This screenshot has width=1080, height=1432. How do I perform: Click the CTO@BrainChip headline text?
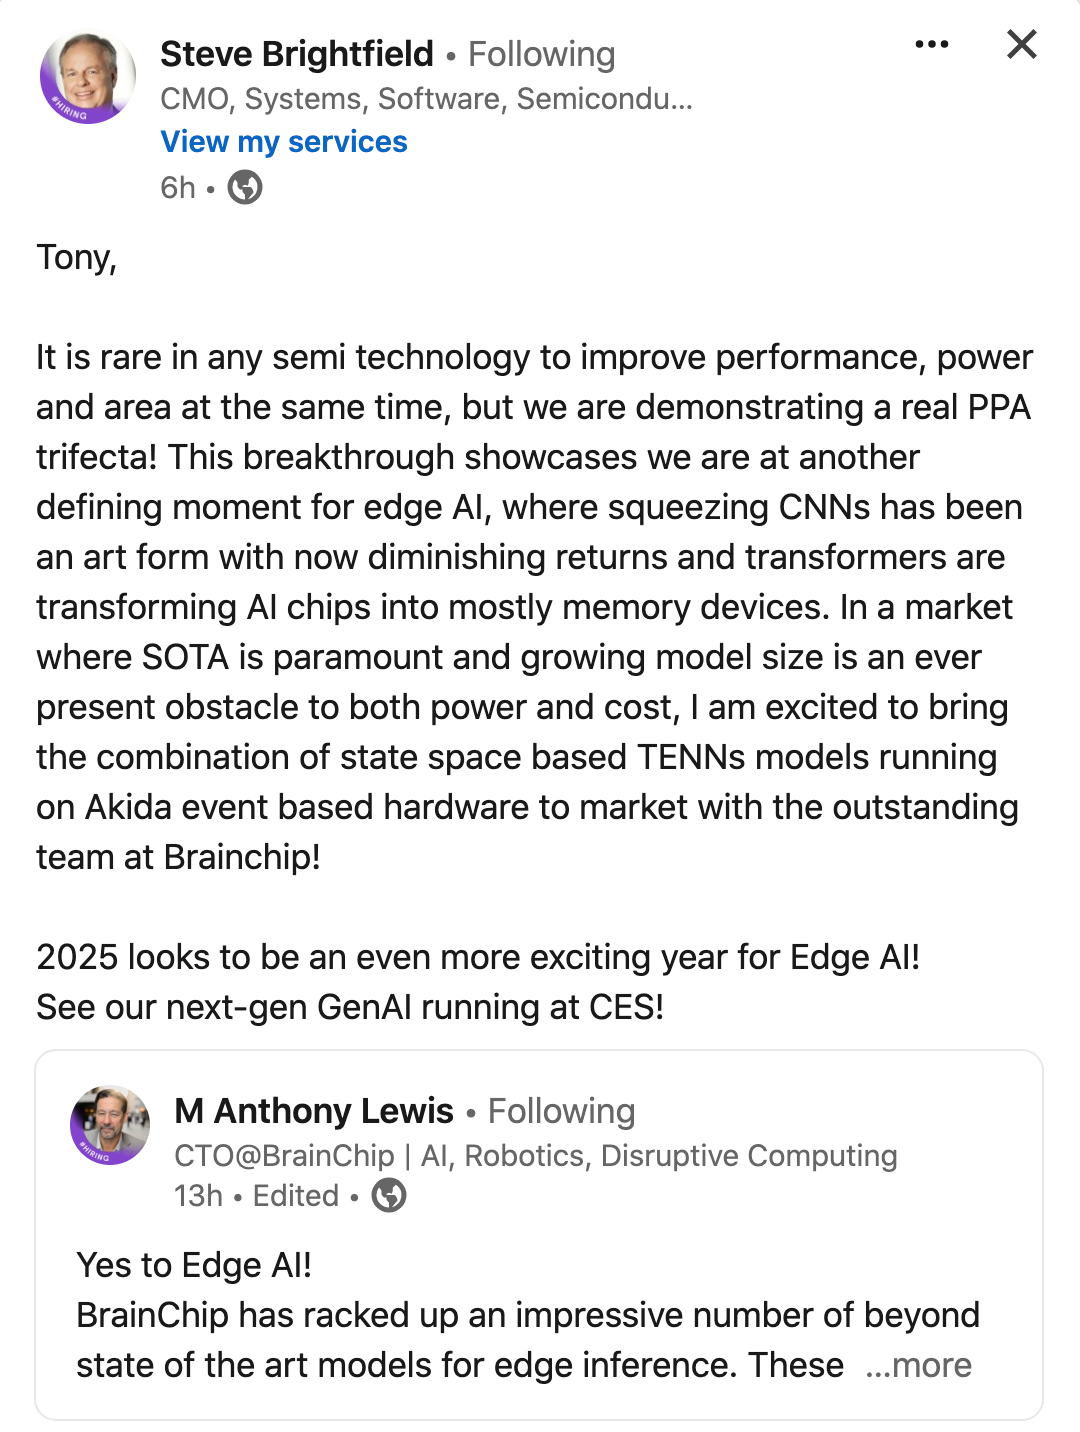point(535,1156)
